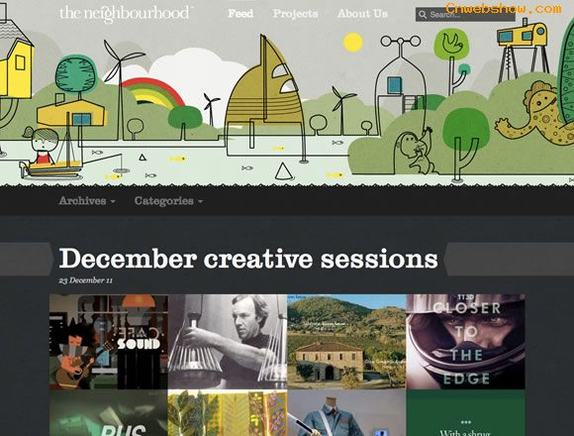Open the black-and-white man with lamps thumbnail
This screenshot has height=436, width=574.
pos(228,342)
